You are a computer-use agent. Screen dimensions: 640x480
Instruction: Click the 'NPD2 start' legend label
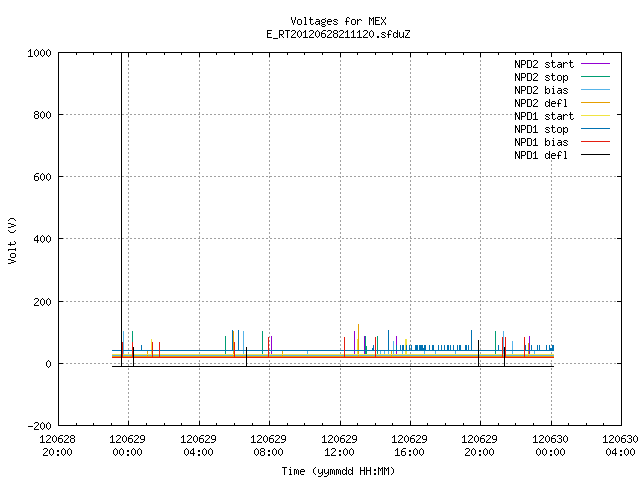tap(544, 64)
